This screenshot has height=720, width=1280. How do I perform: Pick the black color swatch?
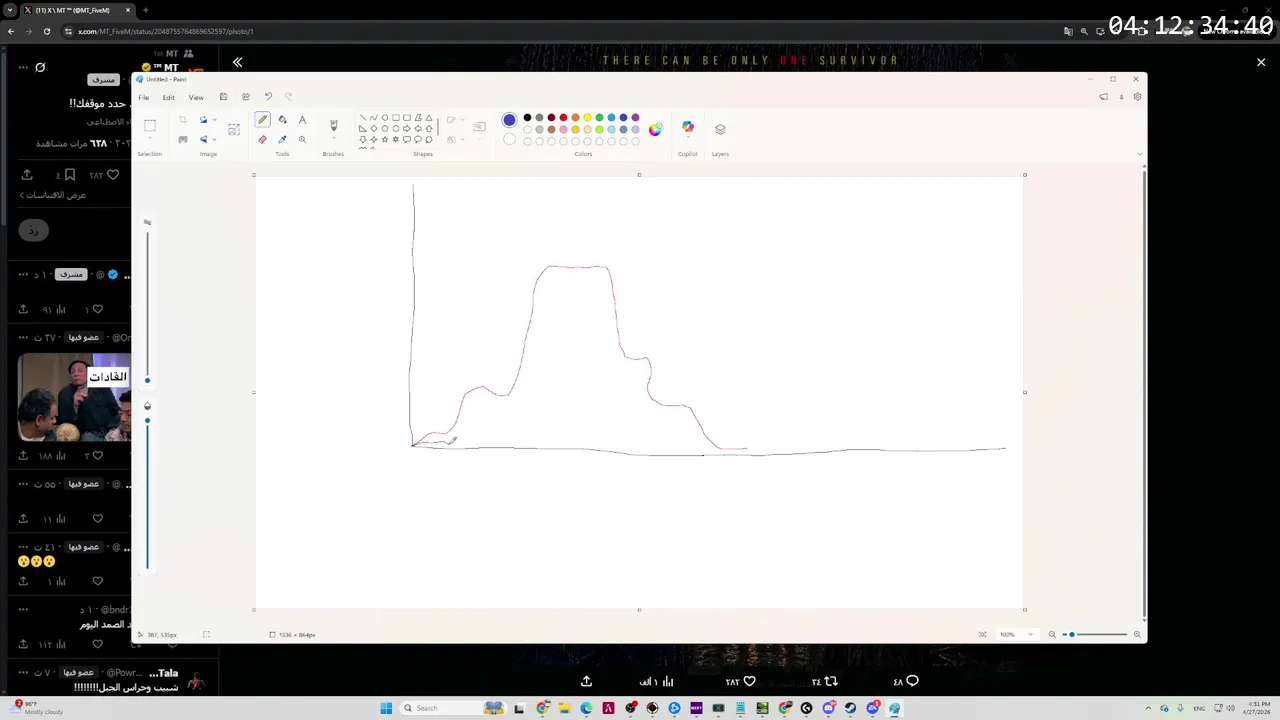[x=527, y=118]
